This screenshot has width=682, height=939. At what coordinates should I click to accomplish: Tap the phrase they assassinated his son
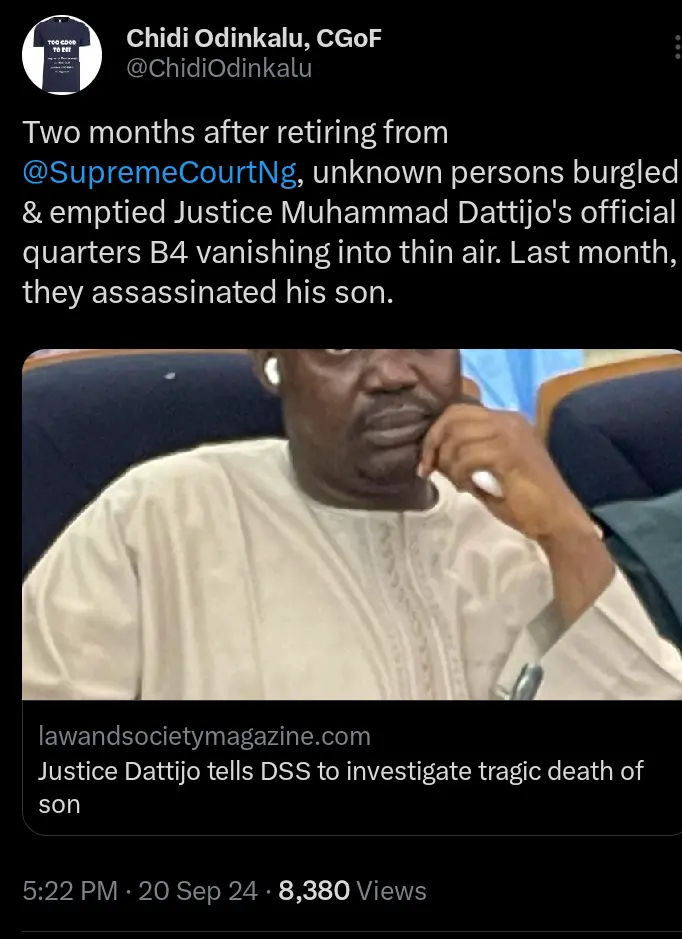tap(208, 292)
